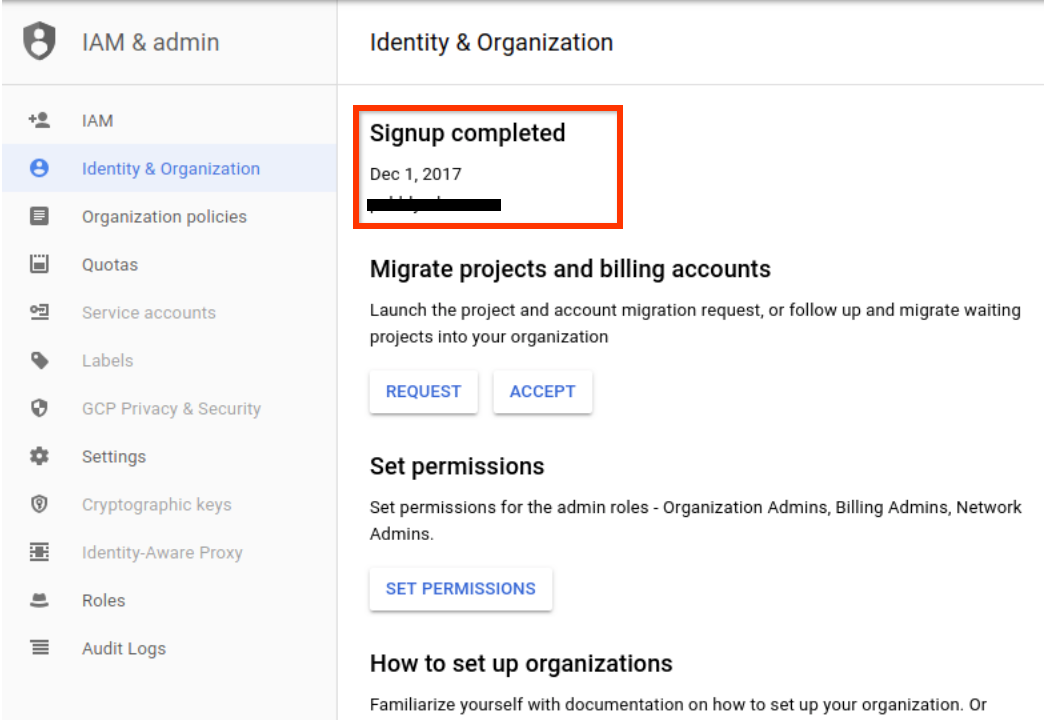Screen dimensions: 1044x720
Task: Select the Service accounts icon
Action: (x=38, y=312)
